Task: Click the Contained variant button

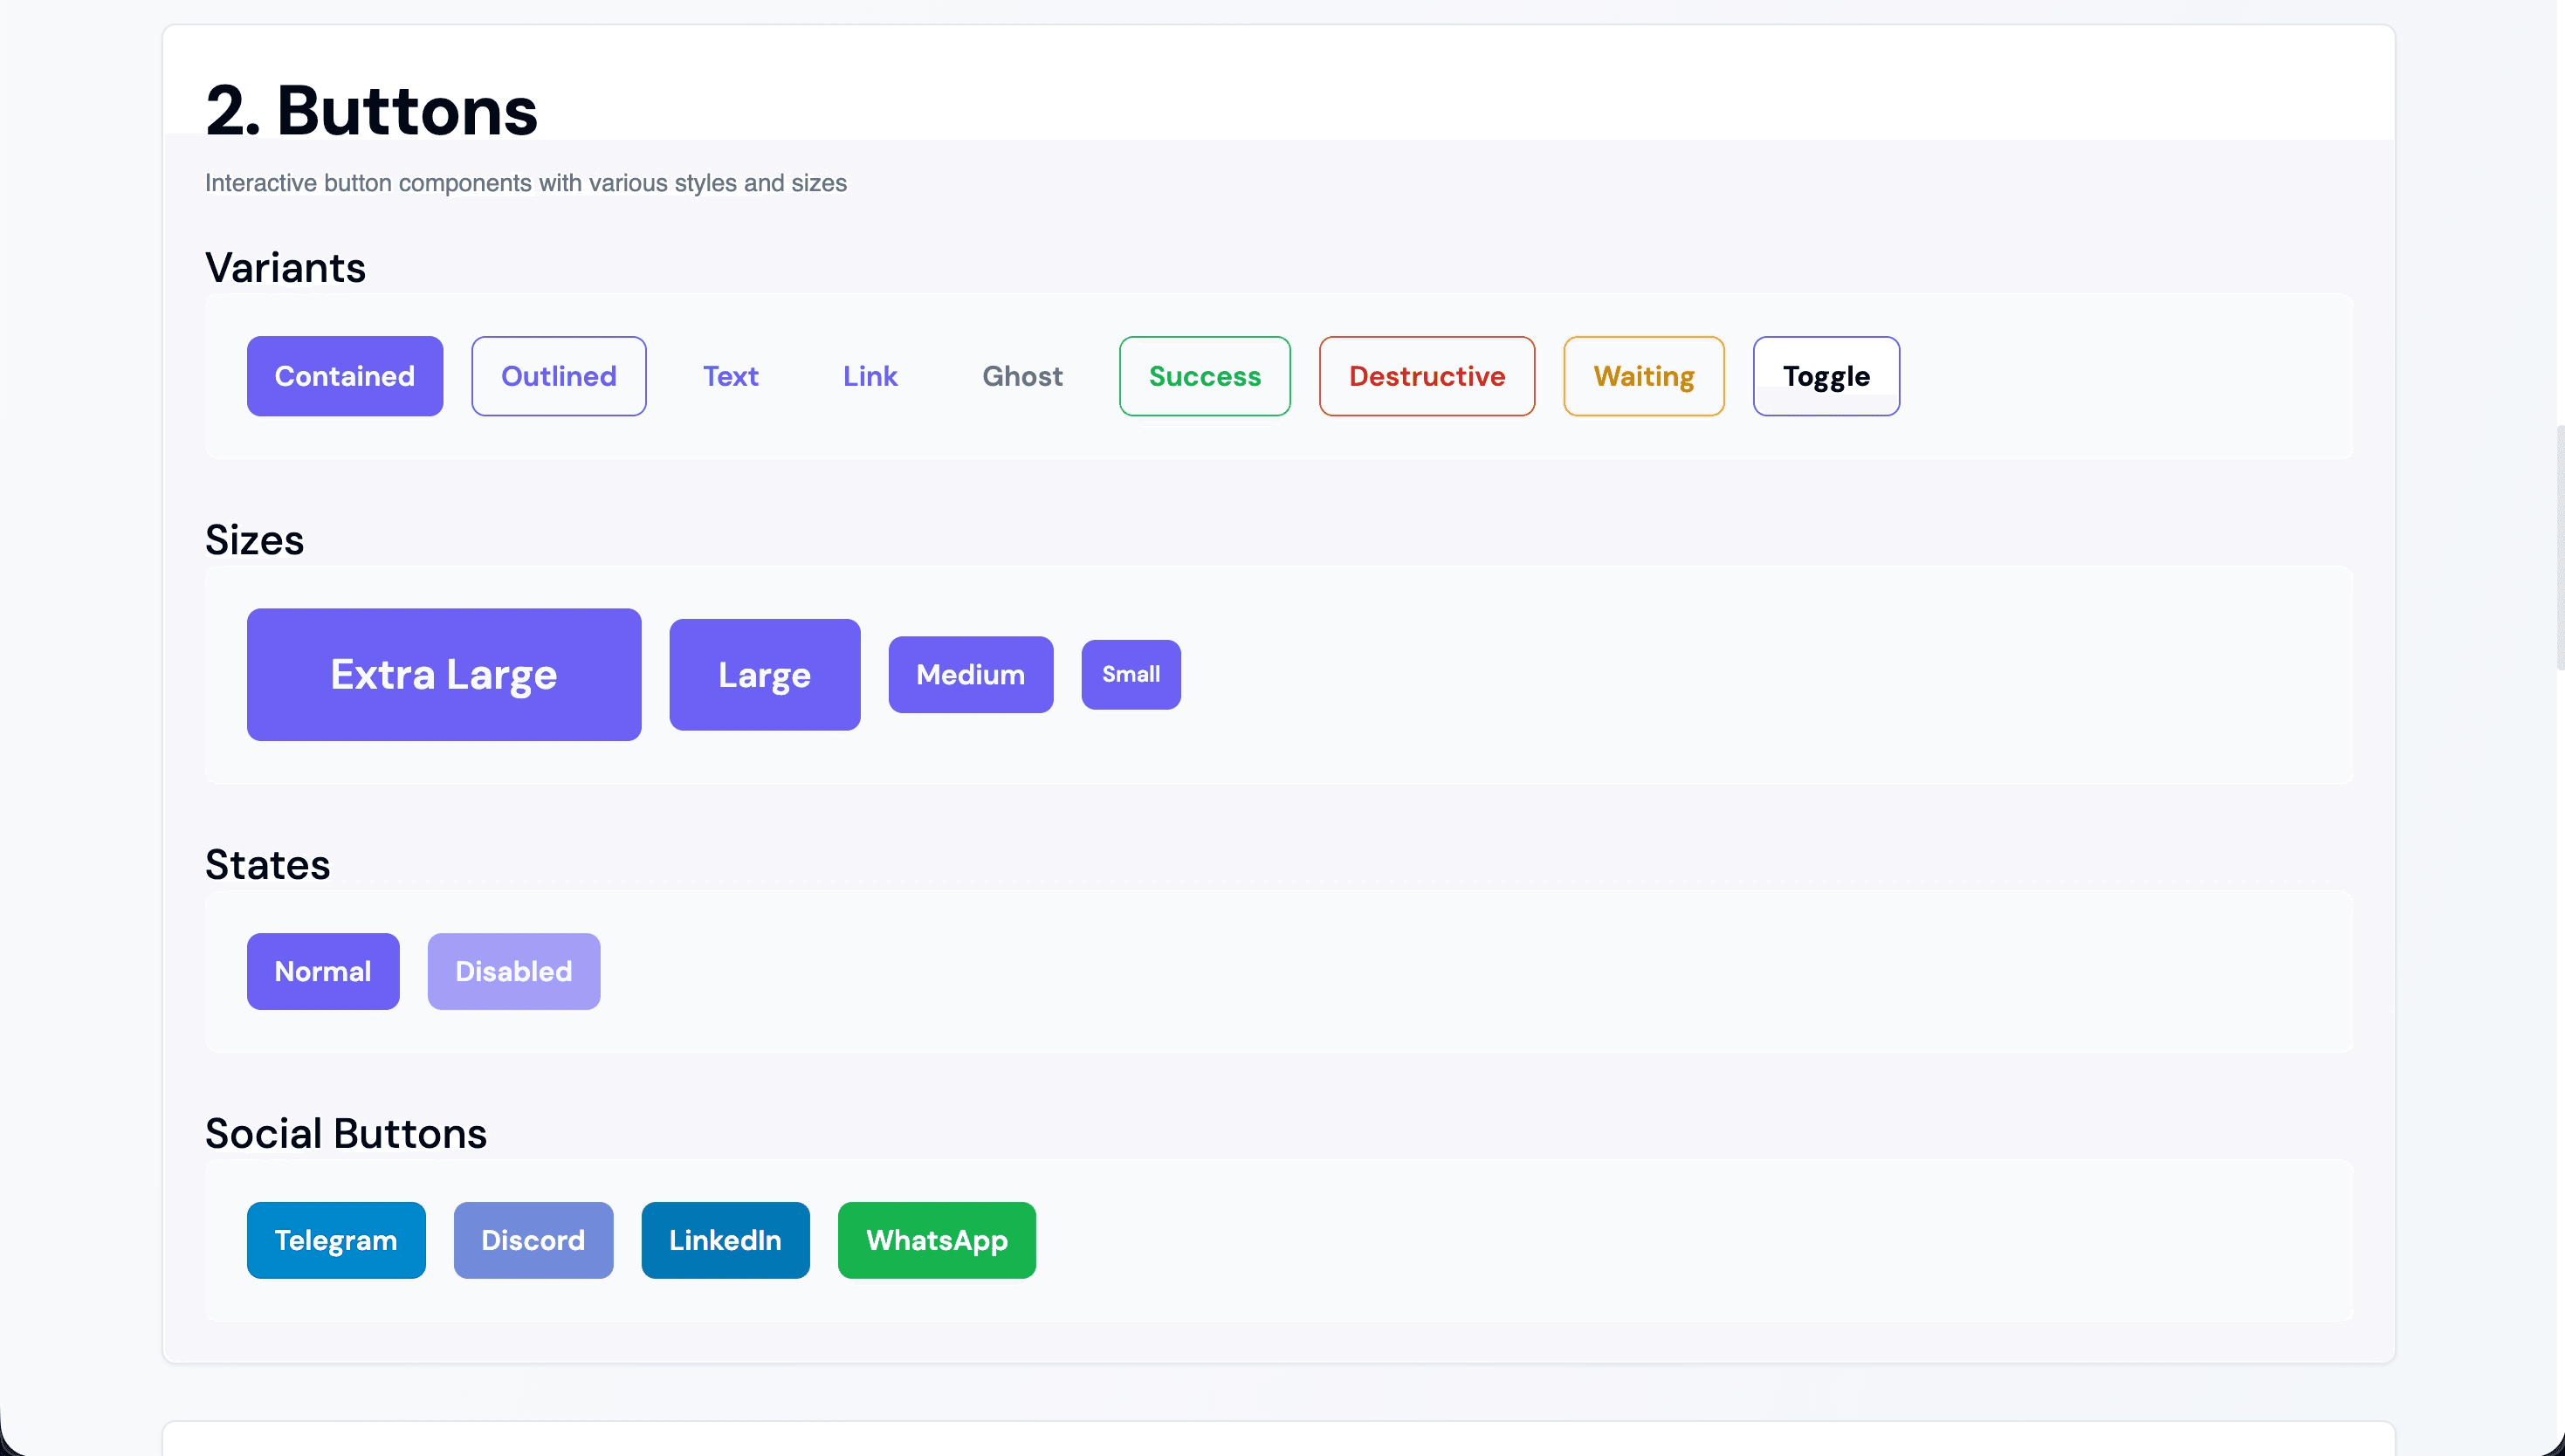Action: pyautogui.click(x=344, y=376)
